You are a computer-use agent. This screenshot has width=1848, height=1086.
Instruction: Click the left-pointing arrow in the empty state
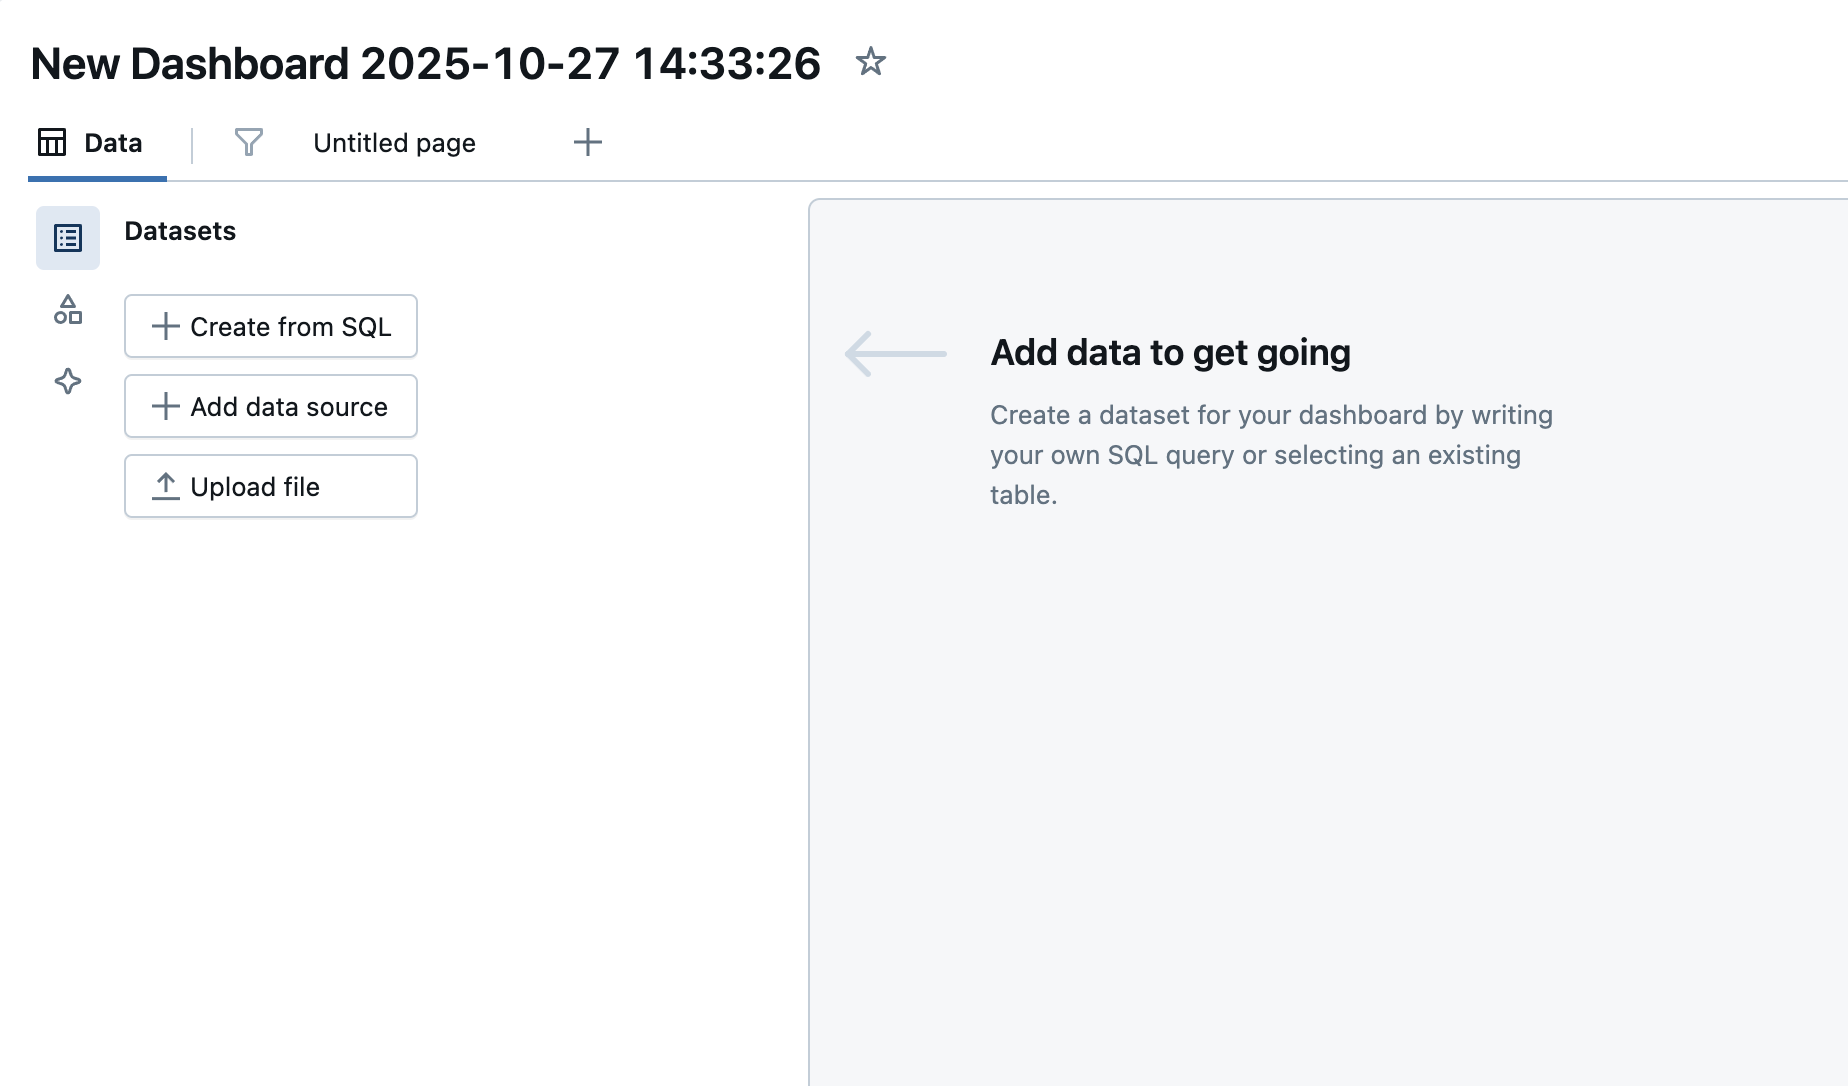click(895, 354)
